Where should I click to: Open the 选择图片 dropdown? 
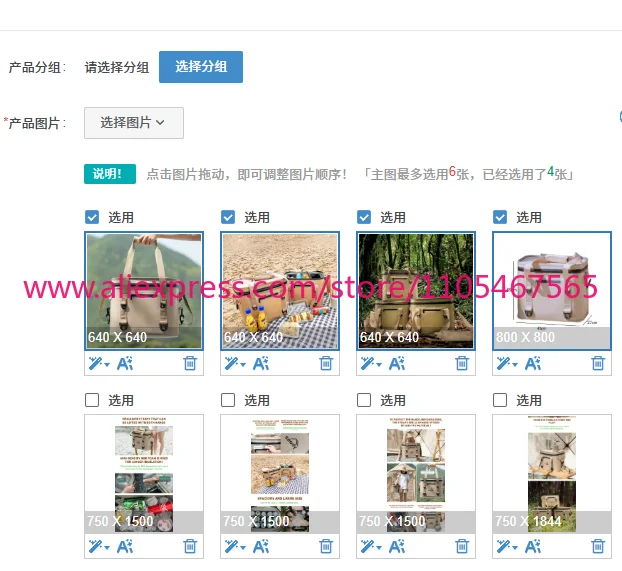(x=134, y=123)
